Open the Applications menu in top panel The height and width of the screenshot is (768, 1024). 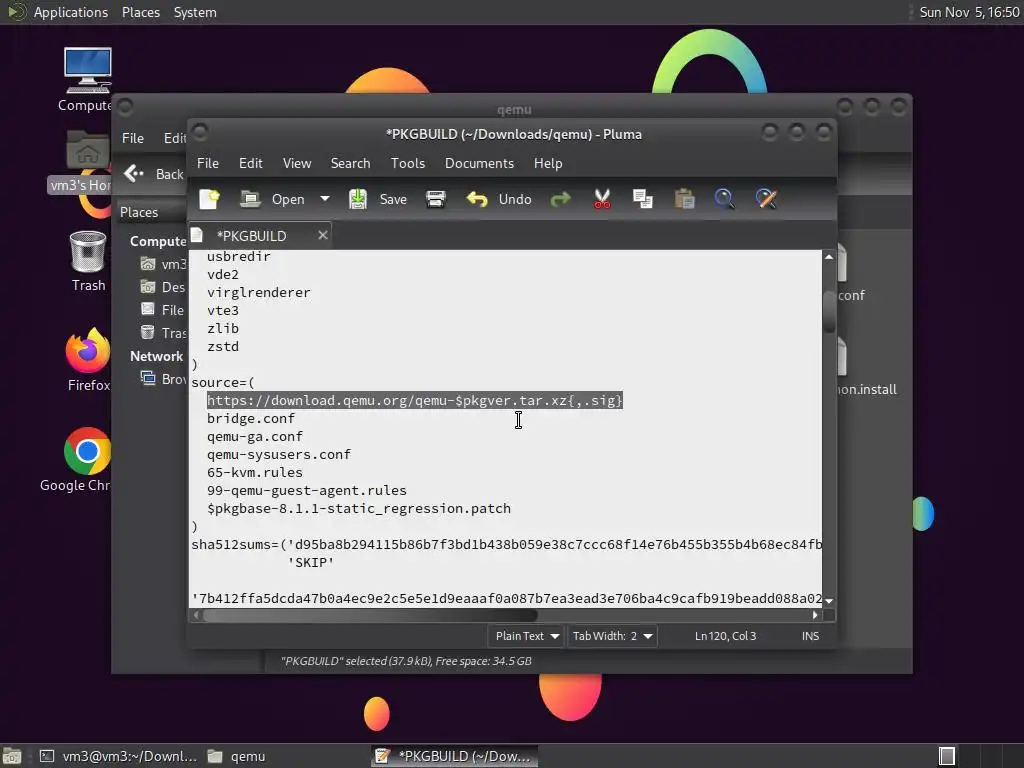tap(71, 12)
